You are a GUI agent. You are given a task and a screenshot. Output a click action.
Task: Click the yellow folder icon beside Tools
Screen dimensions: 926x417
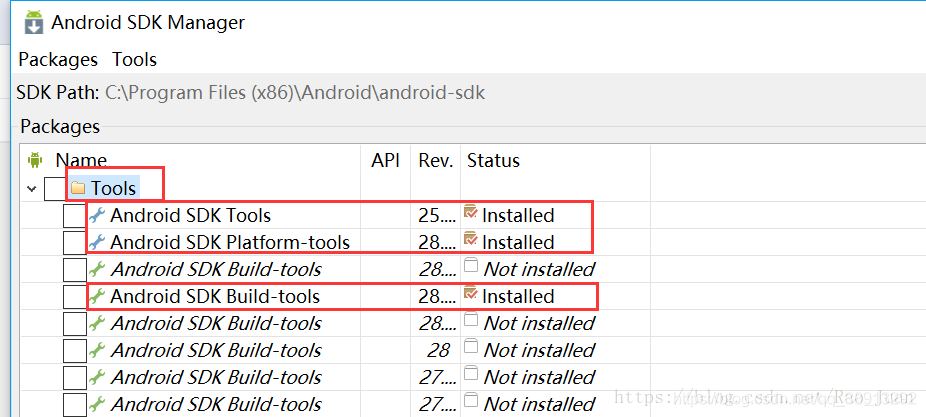pos(78,188)
